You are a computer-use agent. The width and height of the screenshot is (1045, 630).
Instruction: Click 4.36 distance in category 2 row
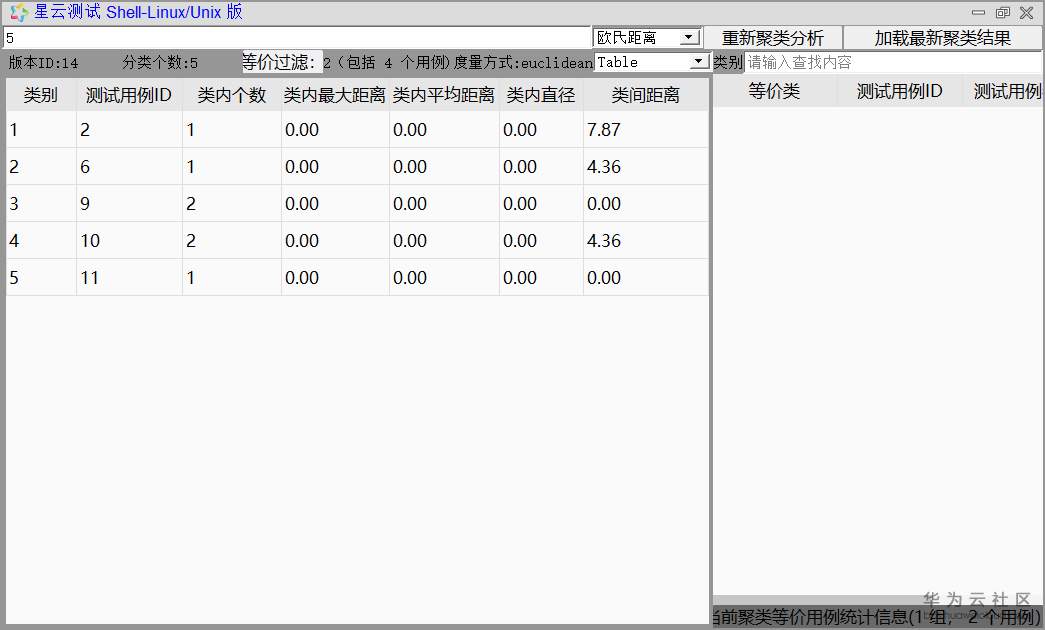[645, 167]
